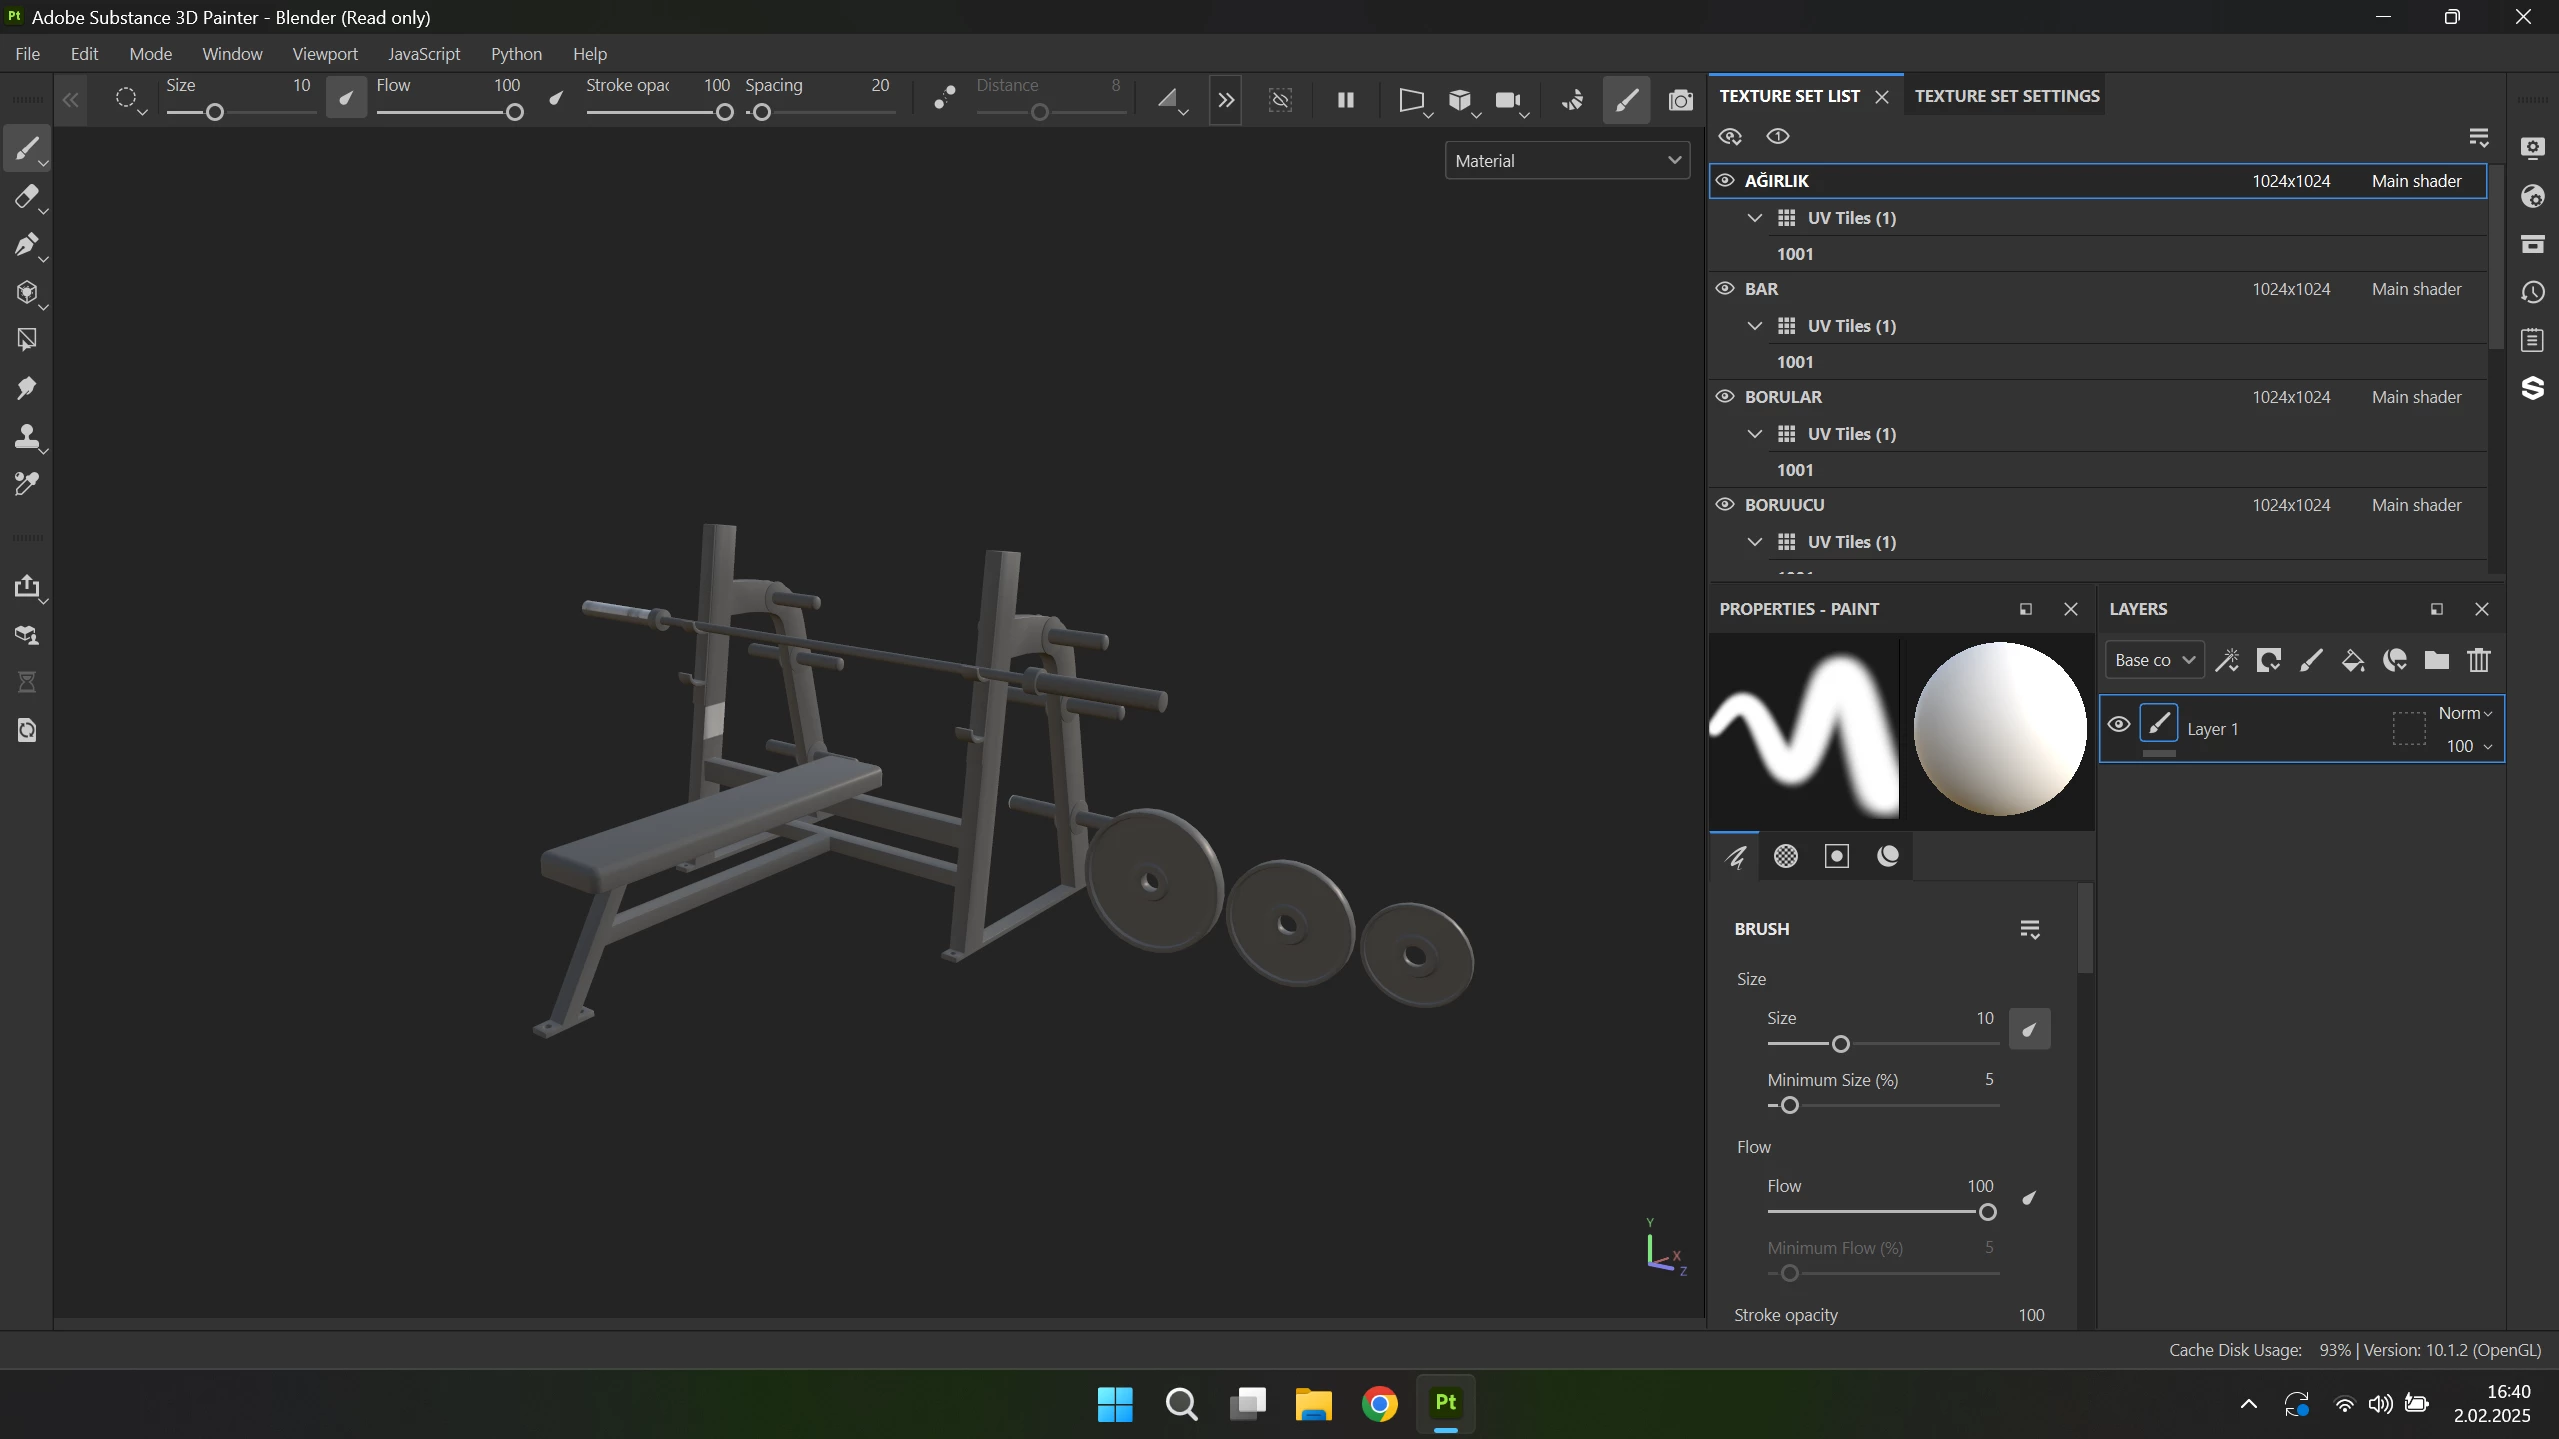Switch to Texture Set Settings tab

2006,96
